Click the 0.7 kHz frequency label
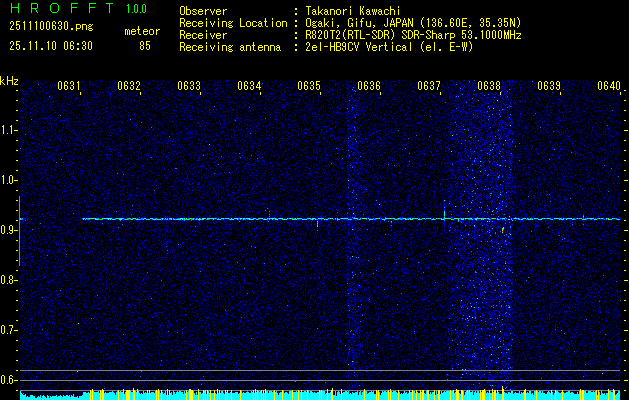 pos(8,330)
